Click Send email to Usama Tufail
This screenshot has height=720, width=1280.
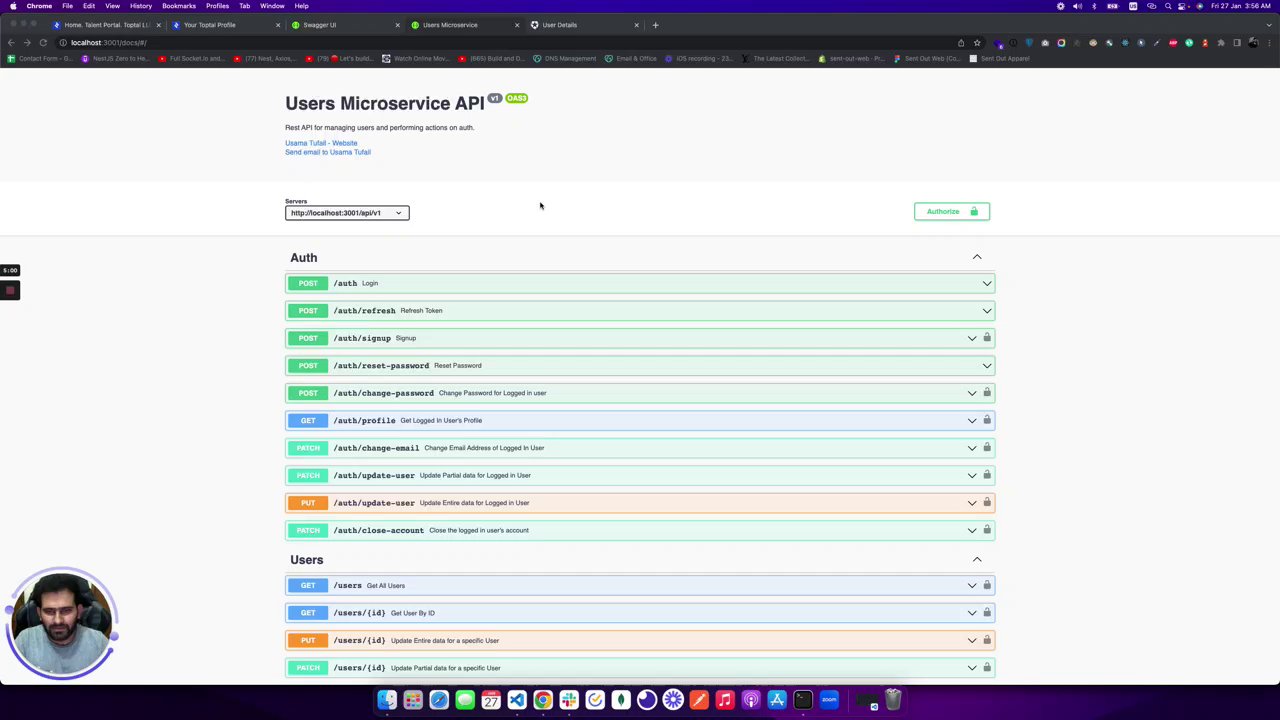coord(328,152)
